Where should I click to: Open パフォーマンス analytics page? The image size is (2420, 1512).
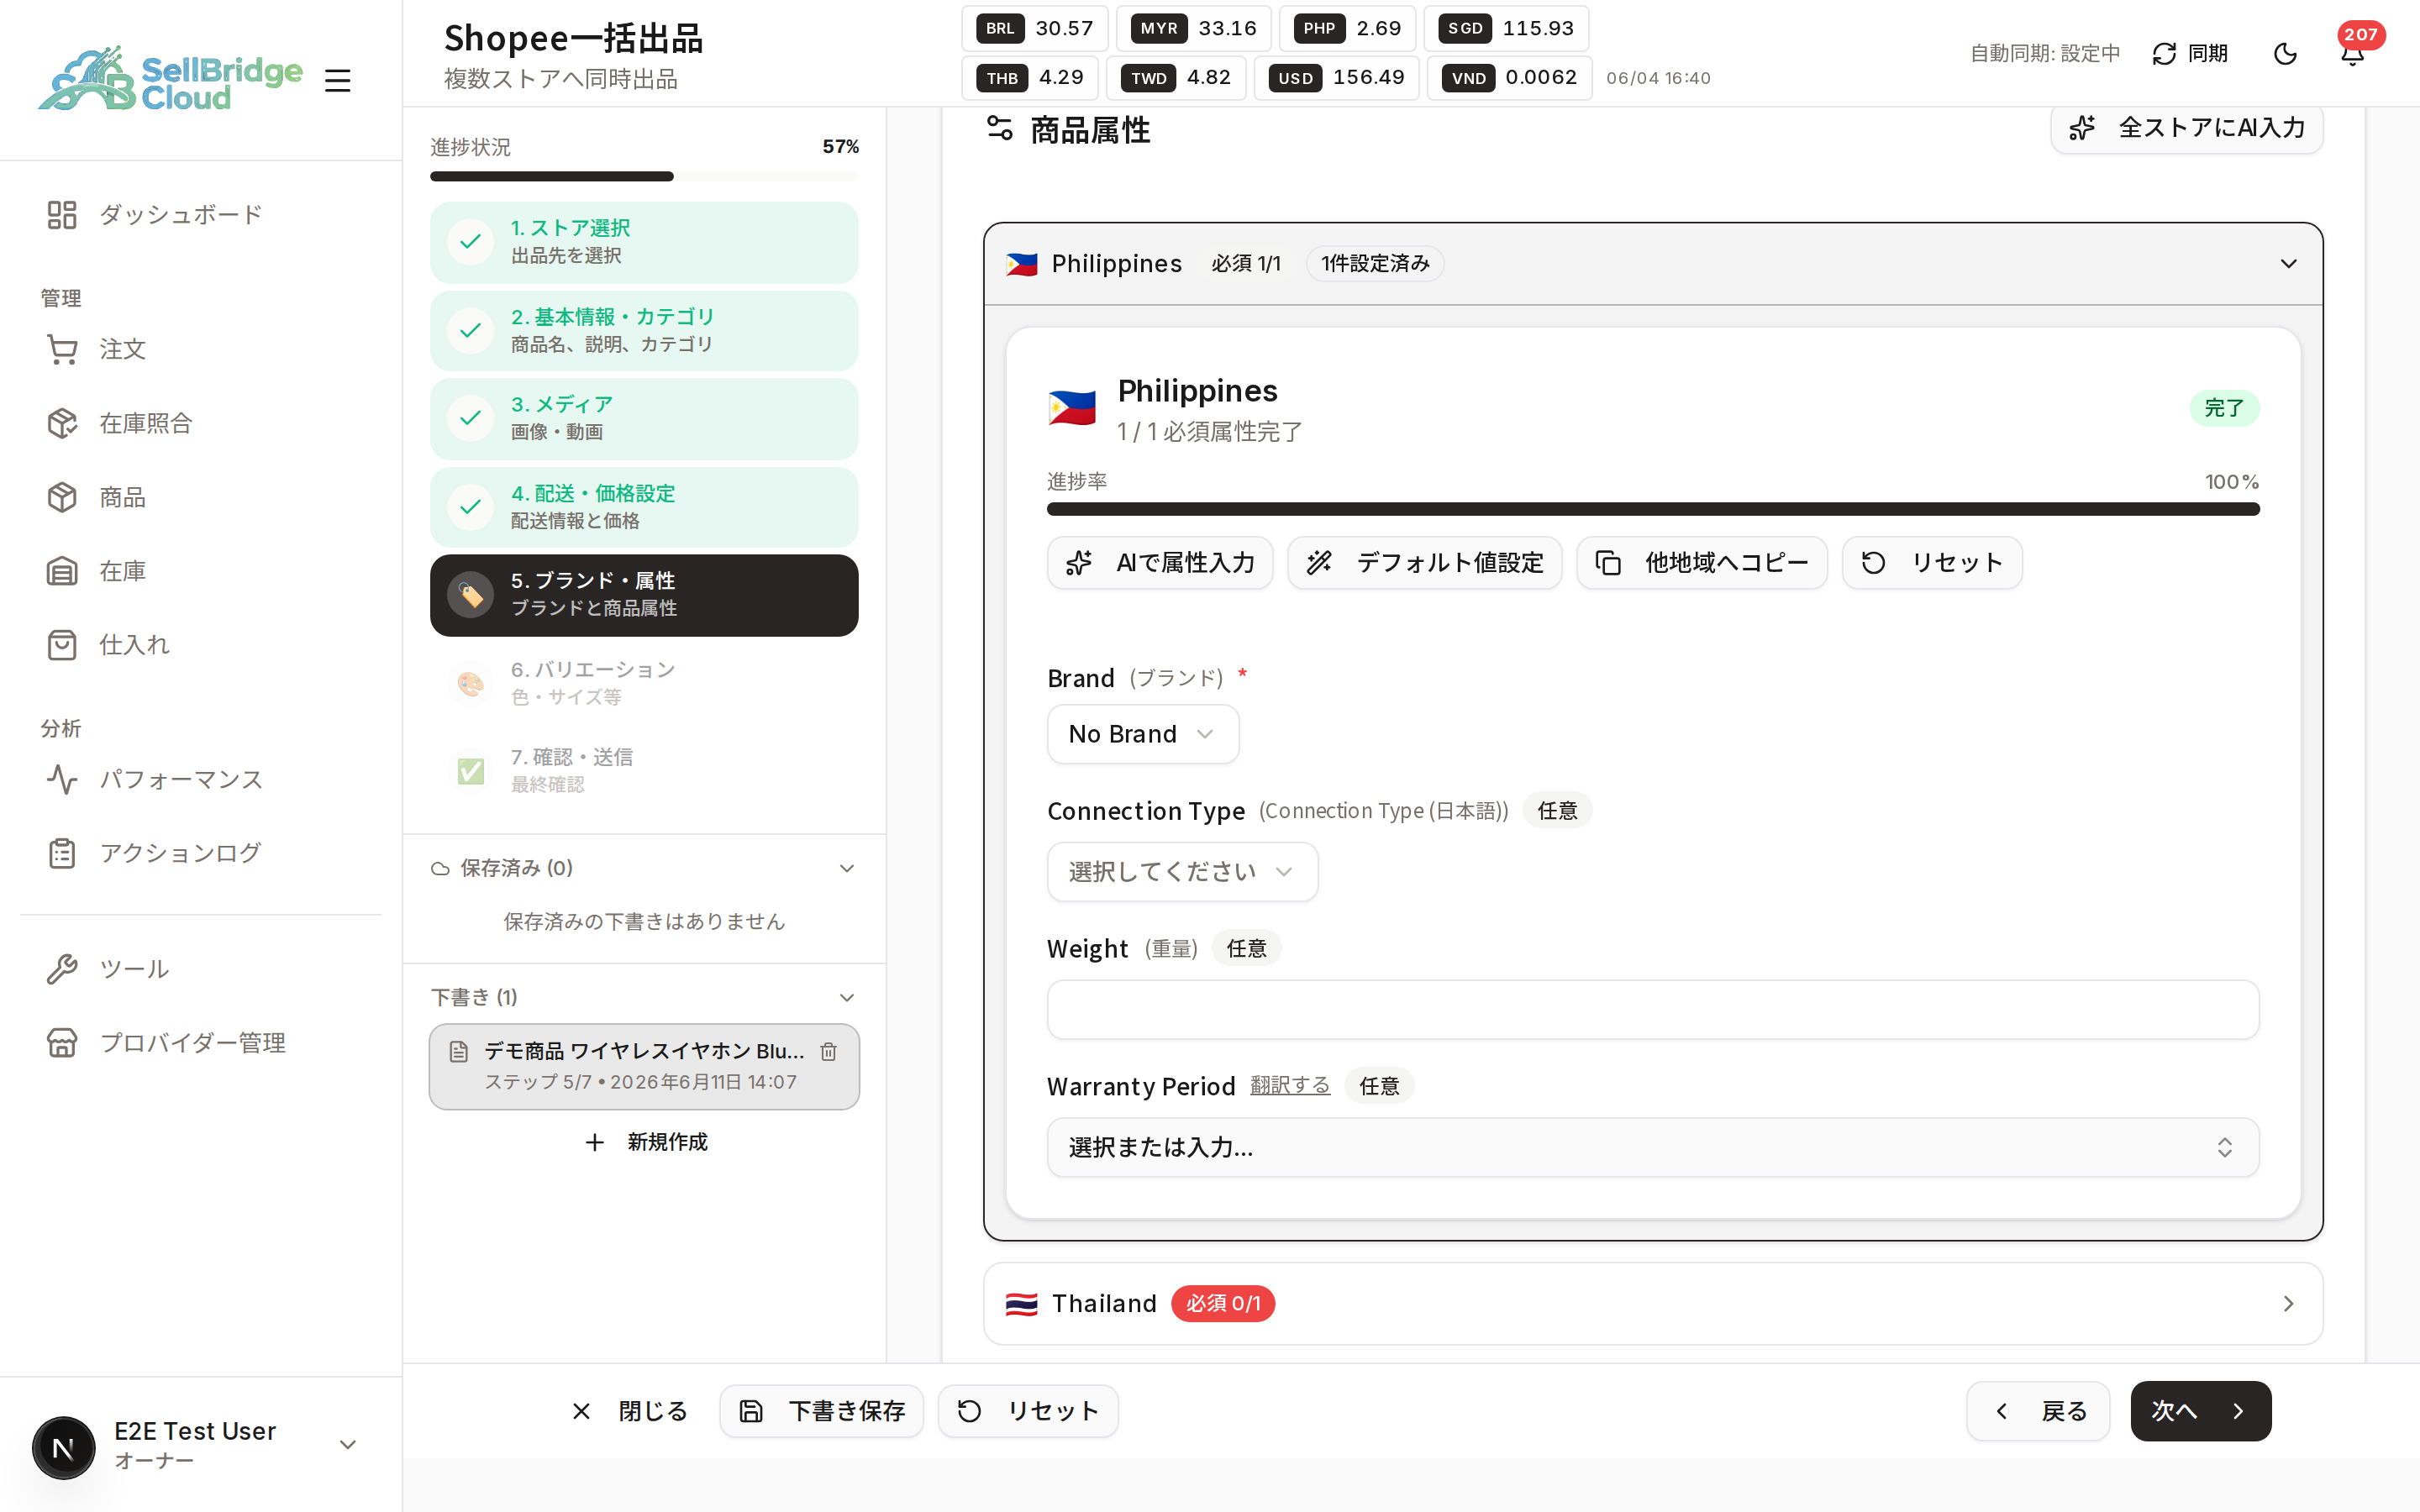tap(200, 779)
